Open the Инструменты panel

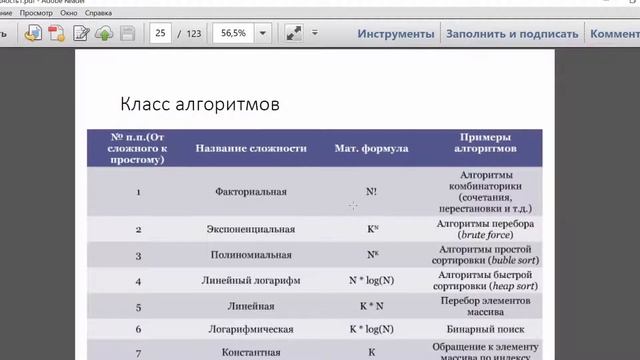pyautogui.click(x=396, y=33)
